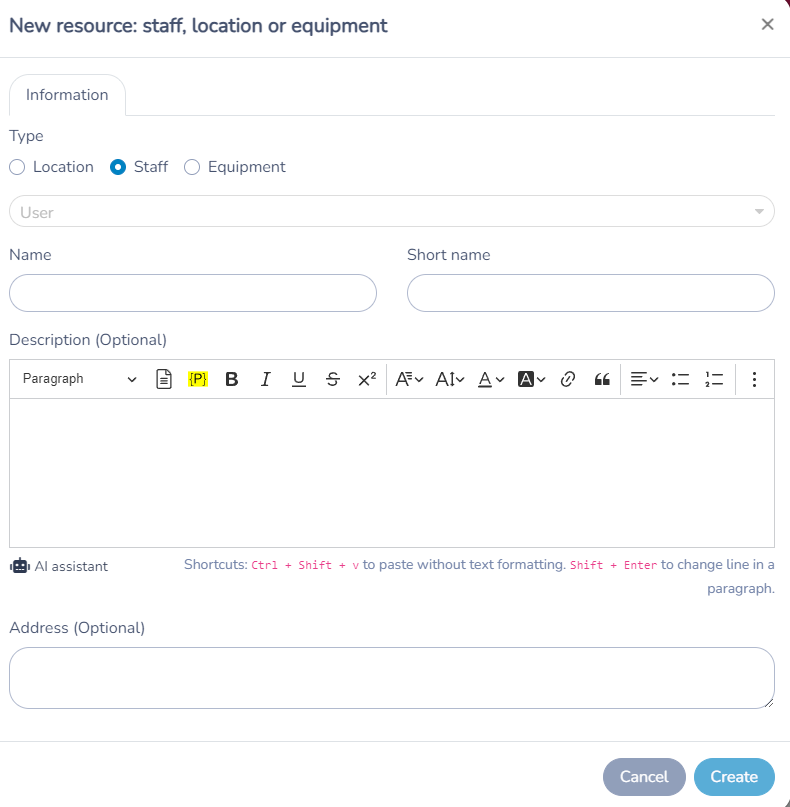Click into the Name input field
790x807 pixels.
[193, 293]
